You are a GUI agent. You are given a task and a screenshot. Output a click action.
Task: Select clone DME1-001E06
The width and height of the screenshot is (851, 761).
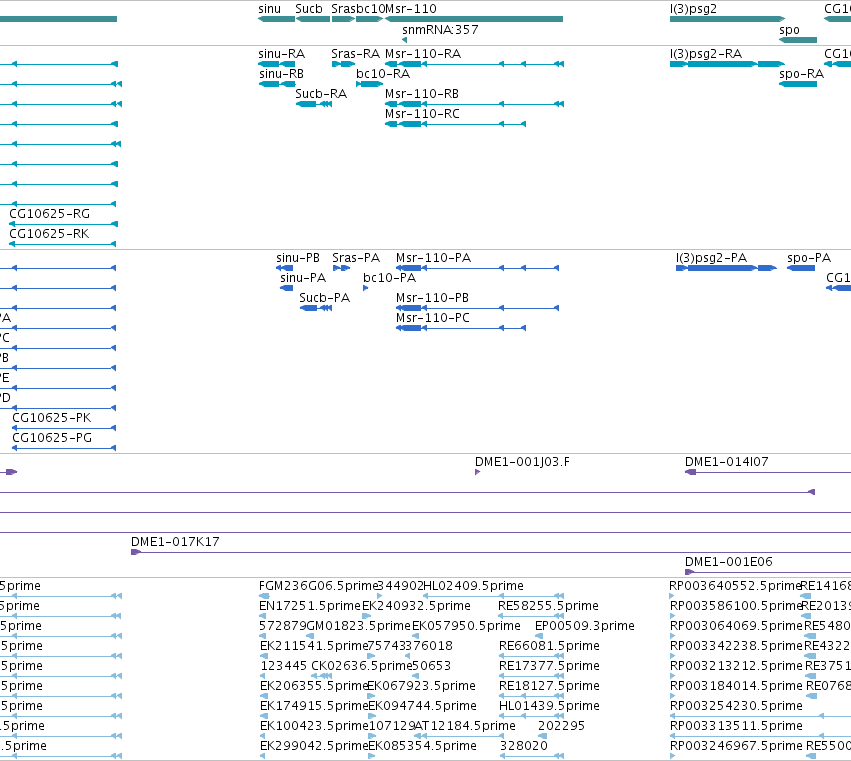(x=768, y=572)
